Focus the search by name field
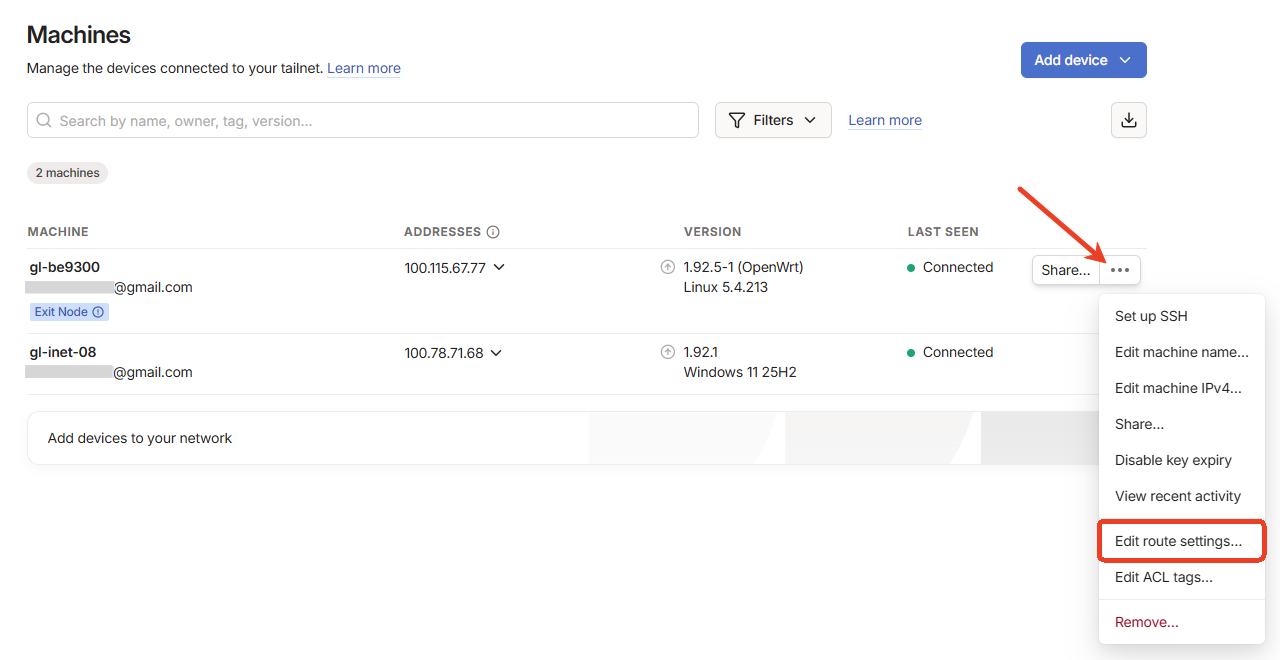Viewport: 1280px width, 660px height. 363,120
